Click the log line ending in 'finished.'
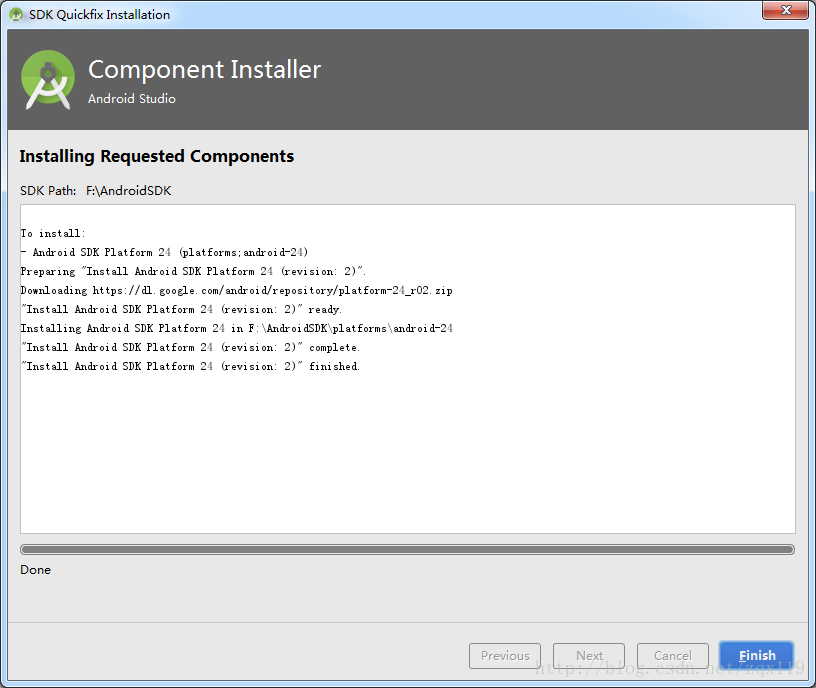 click(x=190, y=366)
